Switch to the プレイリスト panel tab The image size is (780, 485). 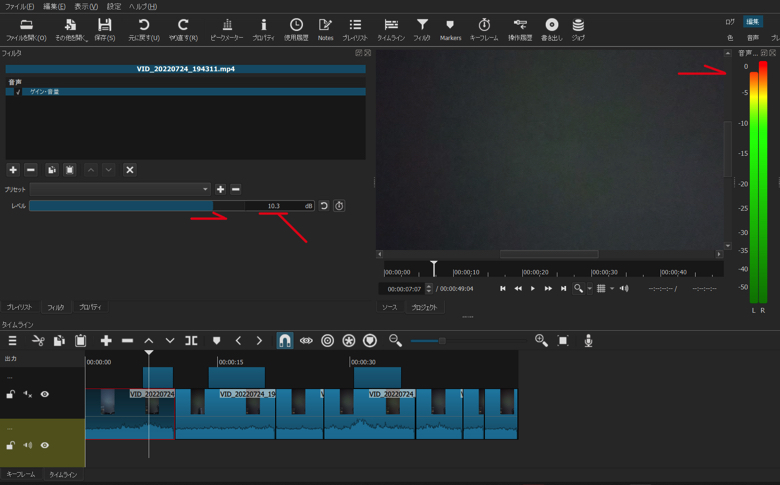pos(19,307)
